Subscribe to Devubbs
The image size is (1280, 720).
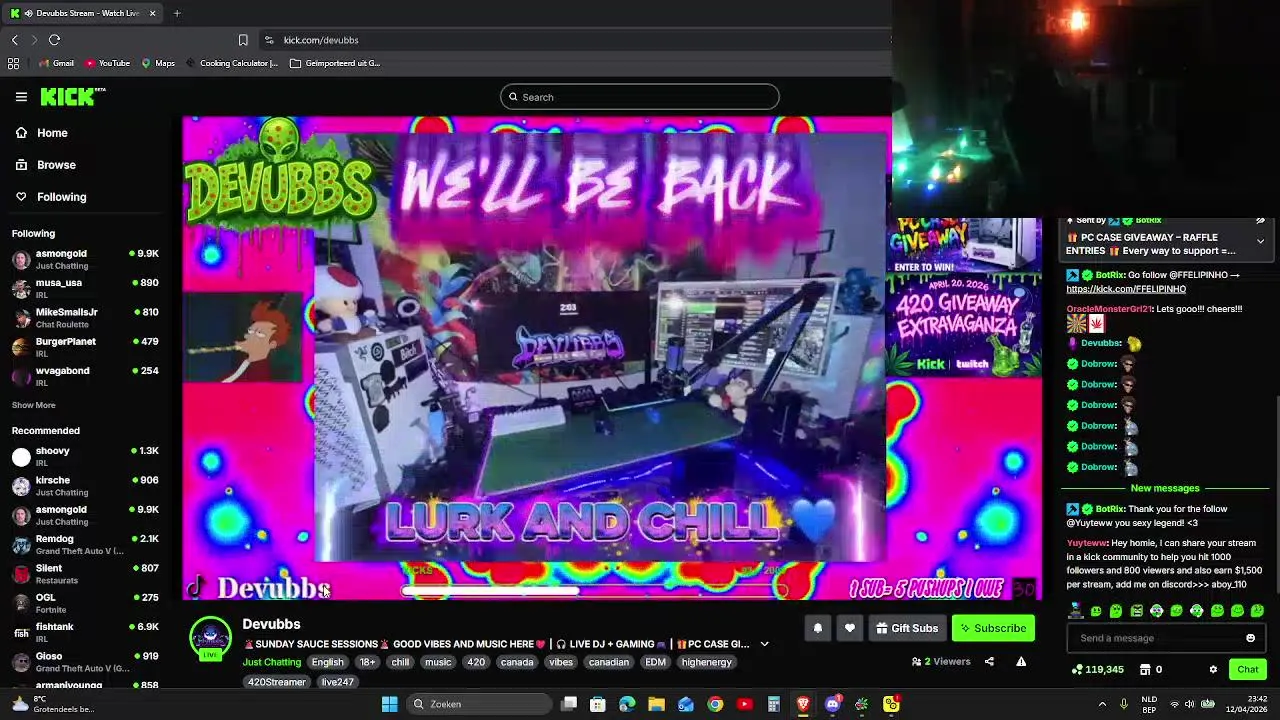coord(993,628)
